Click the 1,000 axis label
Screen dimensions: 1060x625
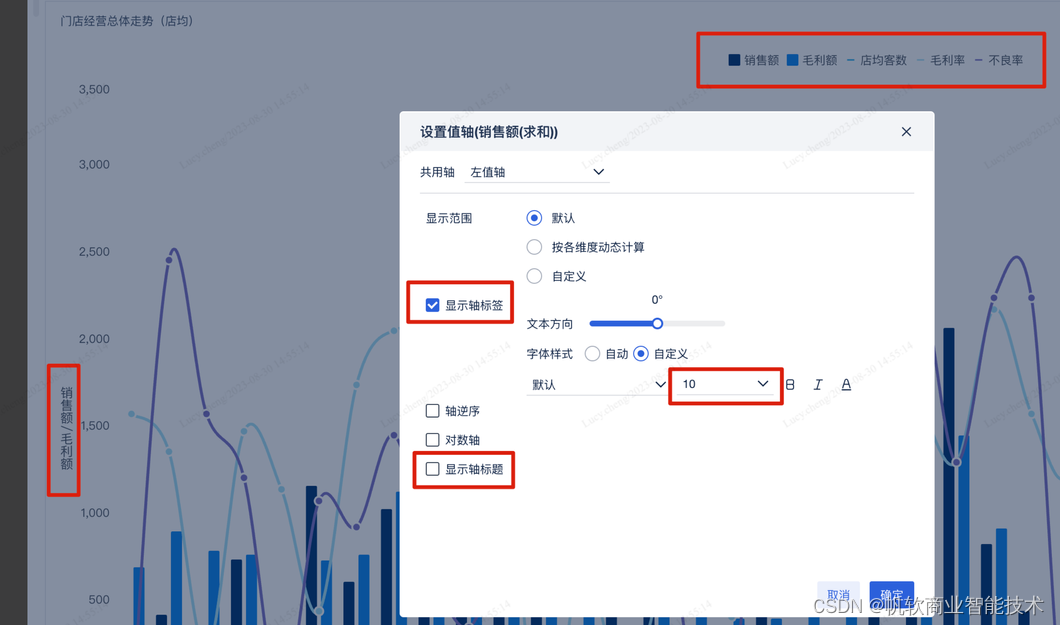point(95,513)
